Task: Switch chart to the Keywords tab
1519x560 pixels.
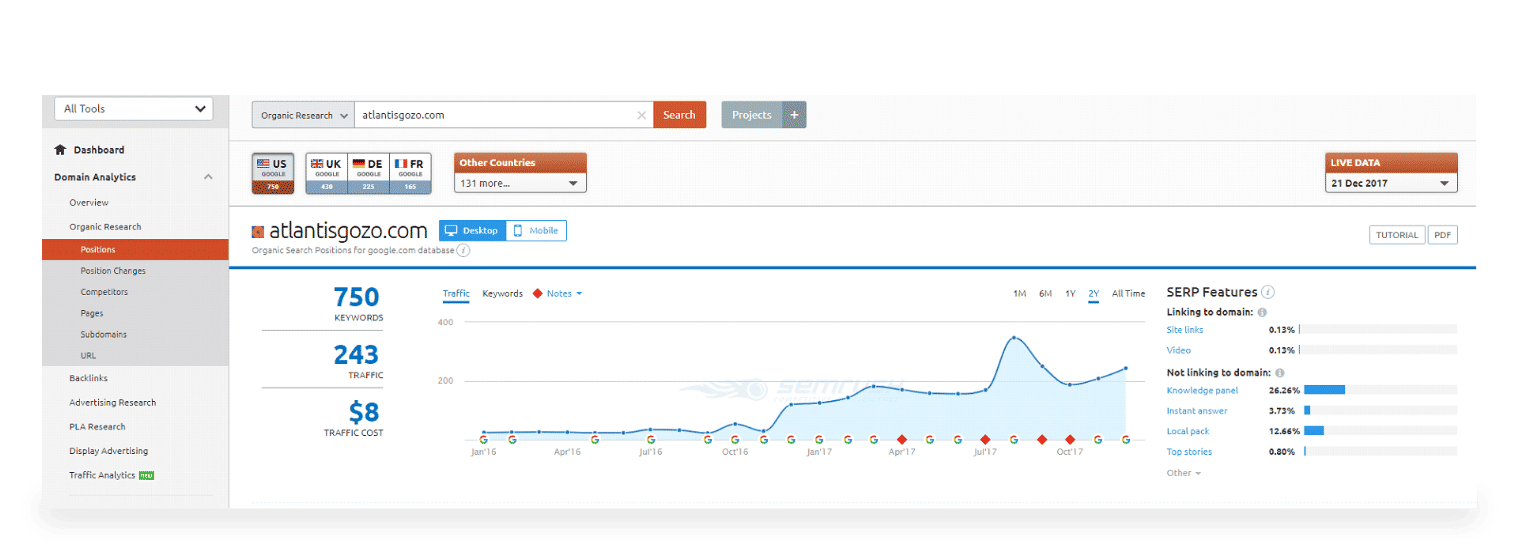Action: tap(502, 294)
